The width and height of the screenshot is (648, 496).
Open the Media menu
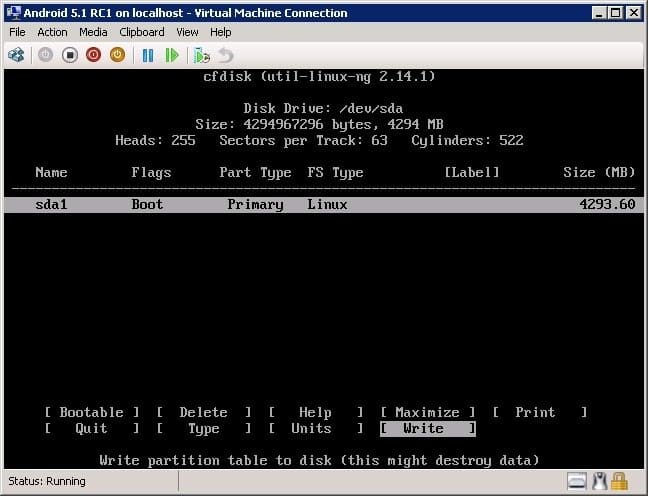coord(93,32)
